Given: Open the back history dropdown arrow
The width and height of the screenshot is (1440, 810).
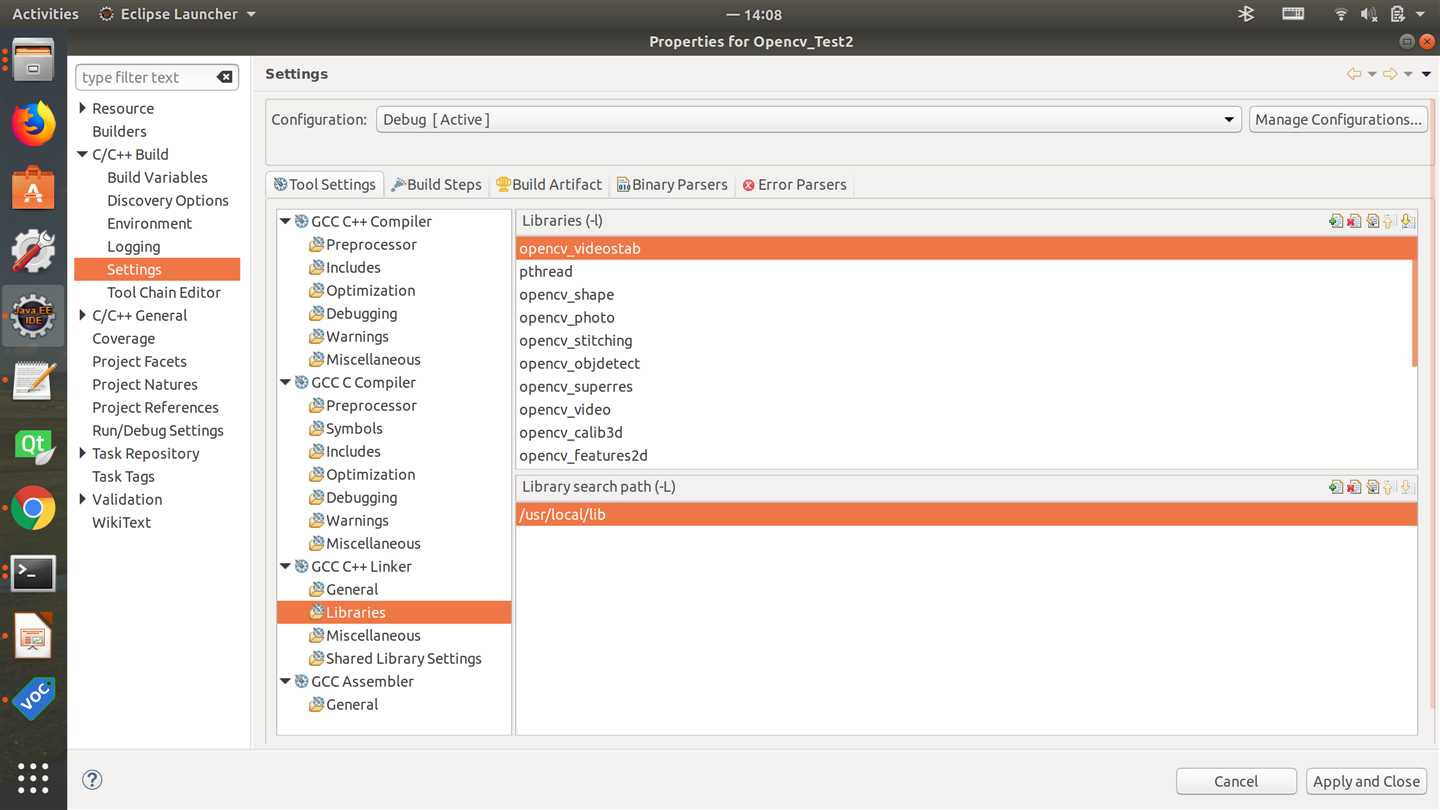Looking at the screenshot, I should coord(1372,74).
